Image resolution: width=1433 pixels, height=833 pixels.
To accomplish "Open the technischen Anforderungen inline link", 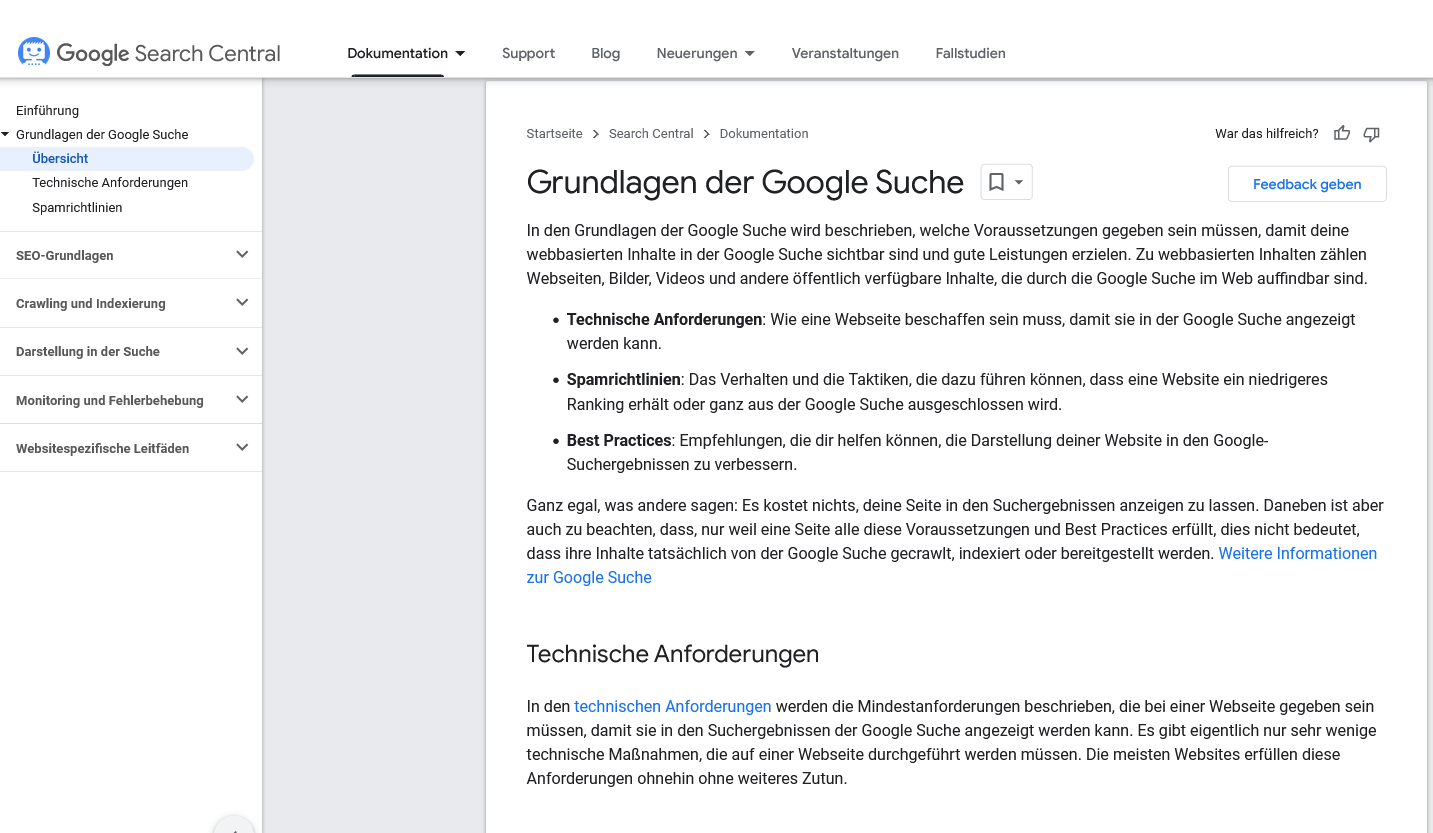I will (672, 706).
